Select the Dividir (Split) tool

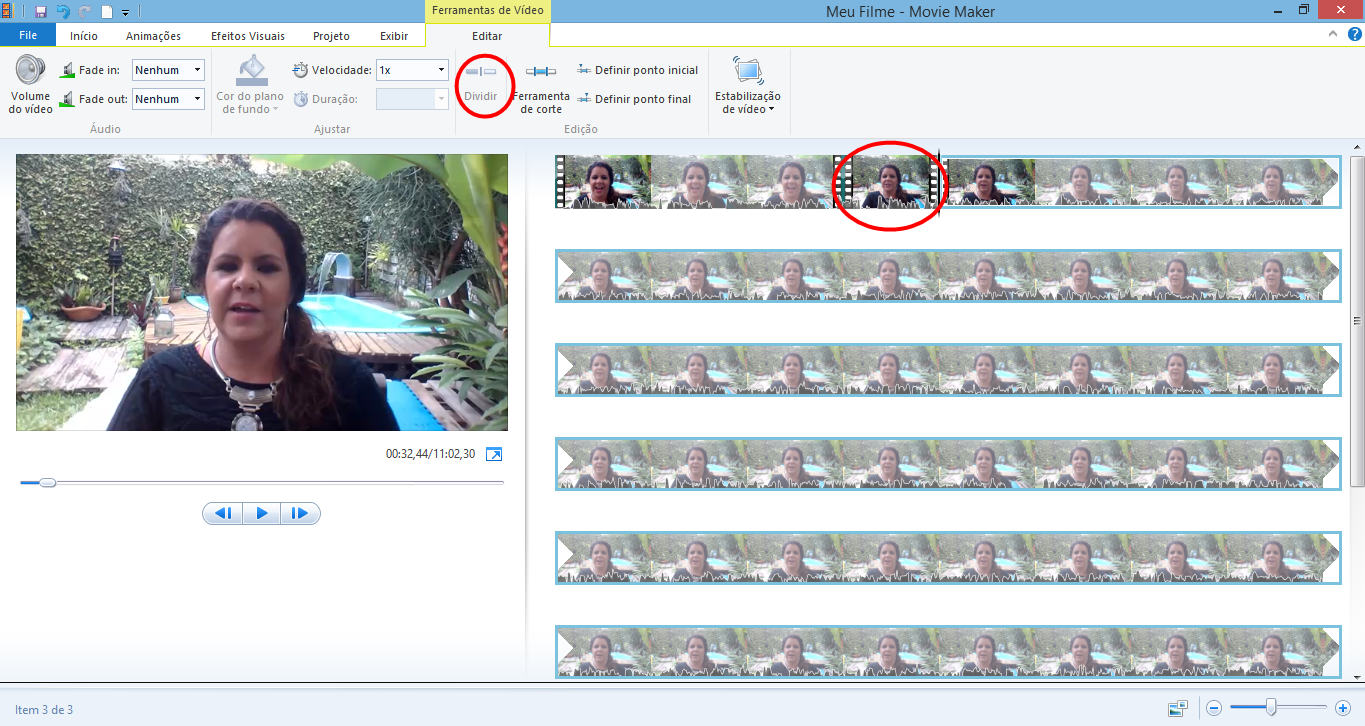coord(481,84)
